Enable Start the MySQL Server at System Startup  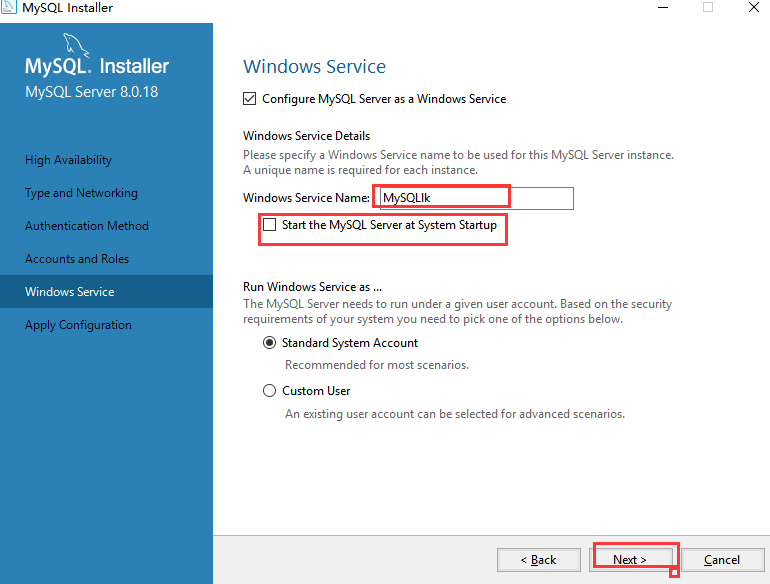[270, 225]
